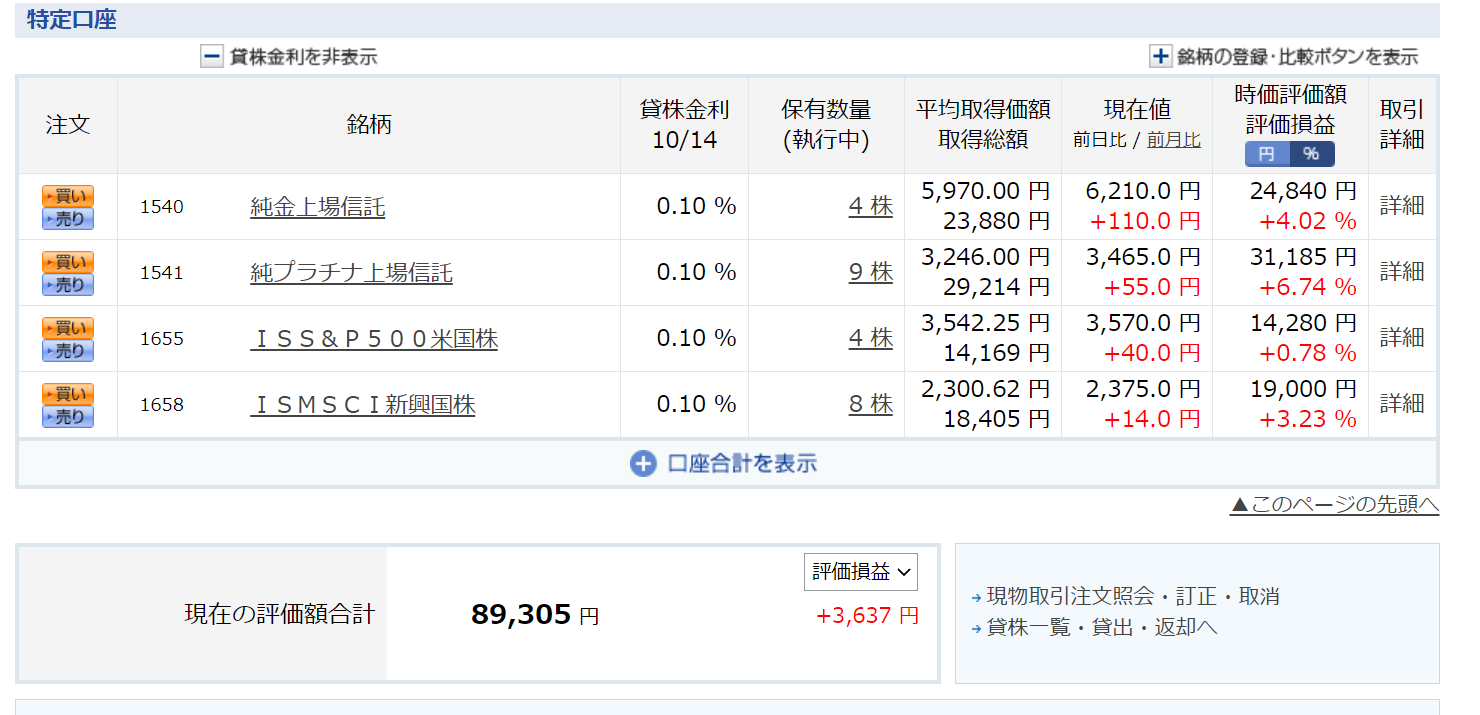Jump to このページの先頭へ
The width and height of the screenshot is (1480, 715).
(x=1334, y=505)
